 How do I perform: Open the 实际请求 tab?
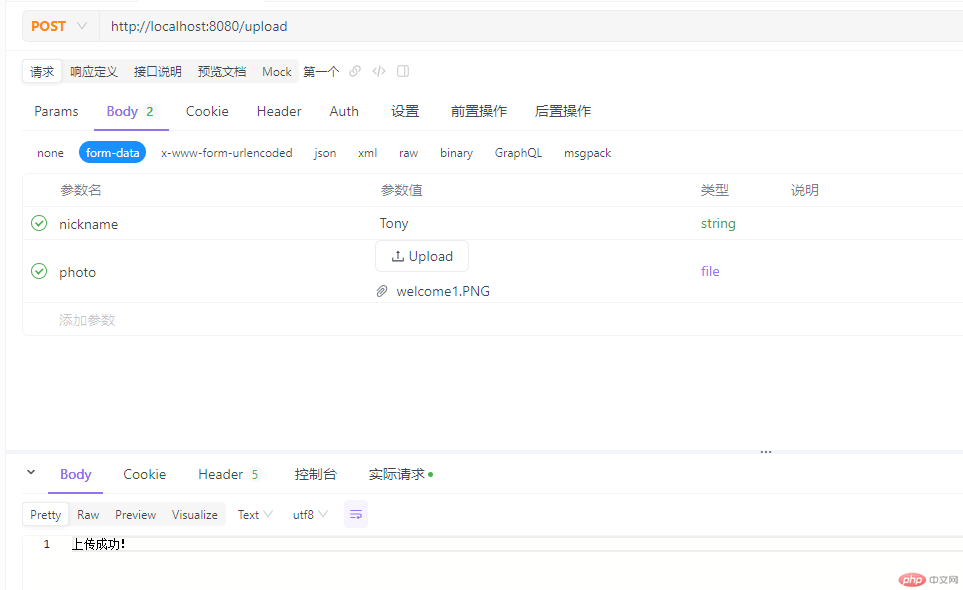(x=400, y=474)
